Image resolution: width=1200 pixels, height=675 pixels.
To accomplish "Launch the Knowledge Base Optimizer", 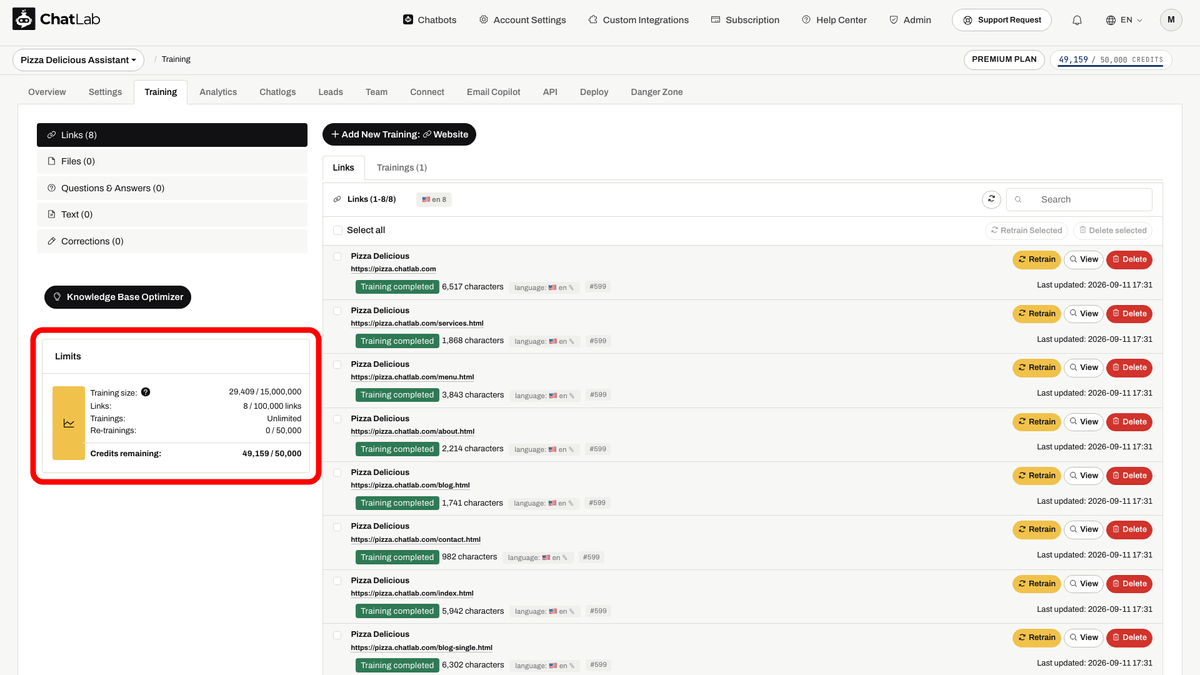I will (117, 297).
